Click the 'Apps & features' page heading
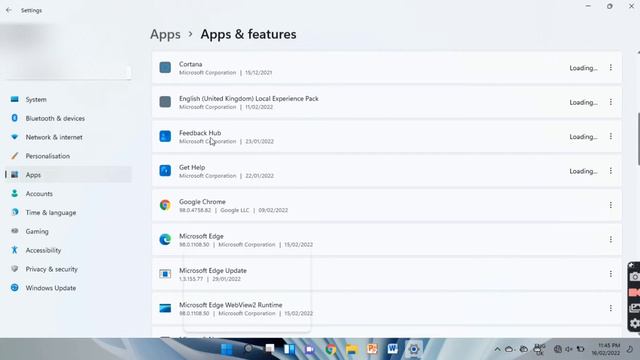The width and height of the screenshot is (640, 360). (248, 34)
